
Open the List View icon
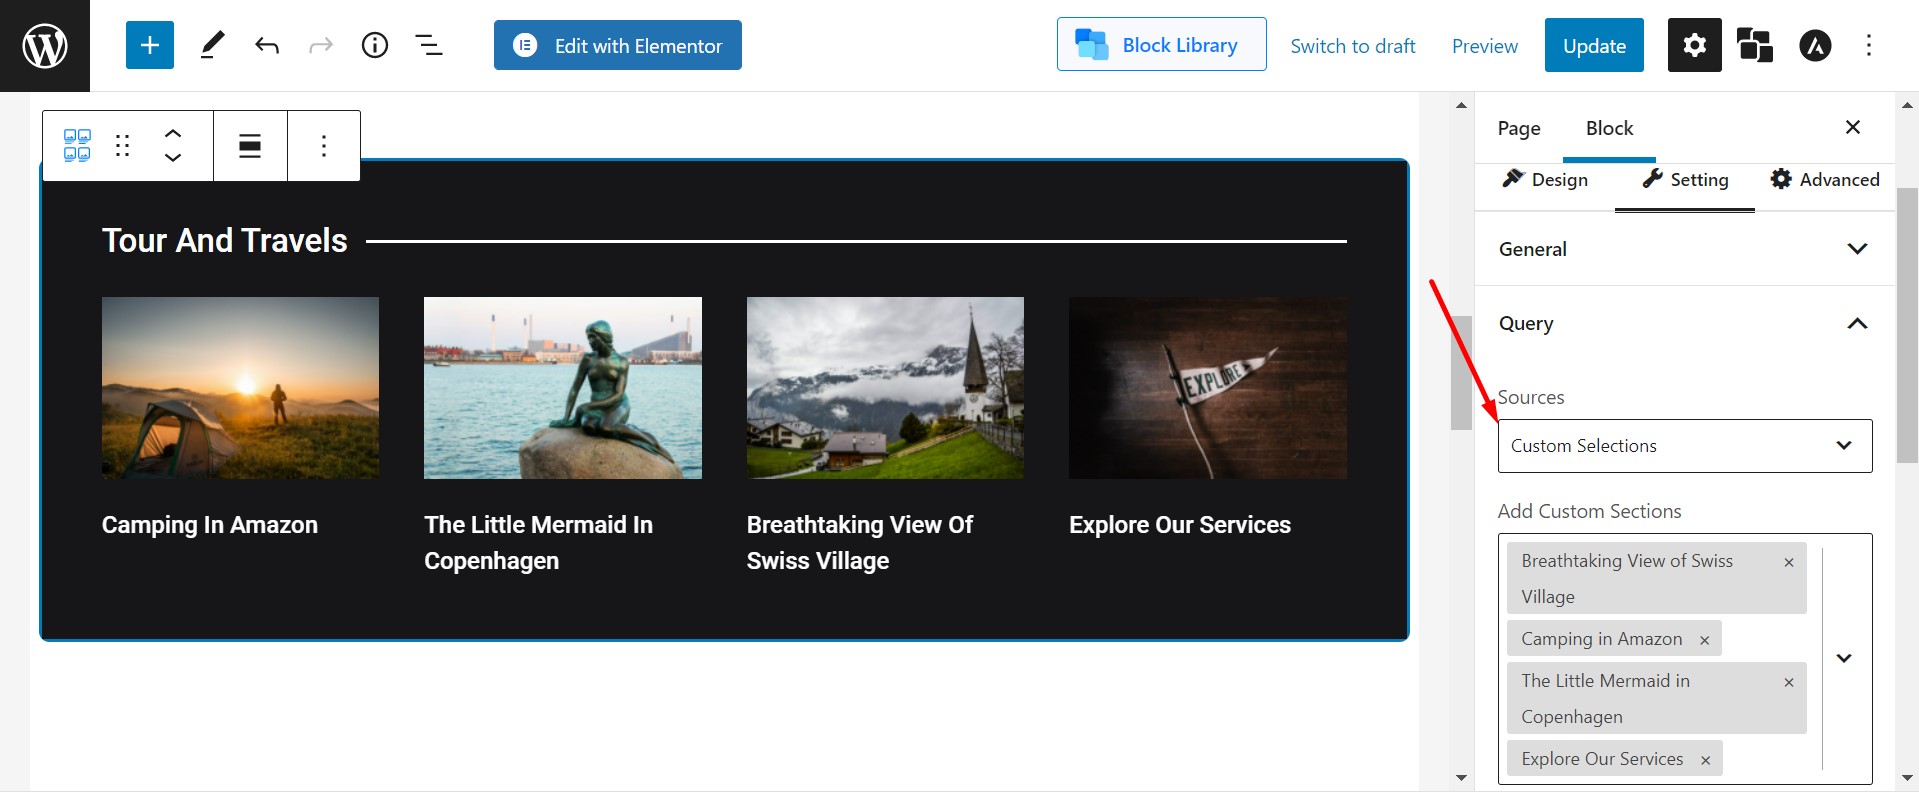coord(429,46)
